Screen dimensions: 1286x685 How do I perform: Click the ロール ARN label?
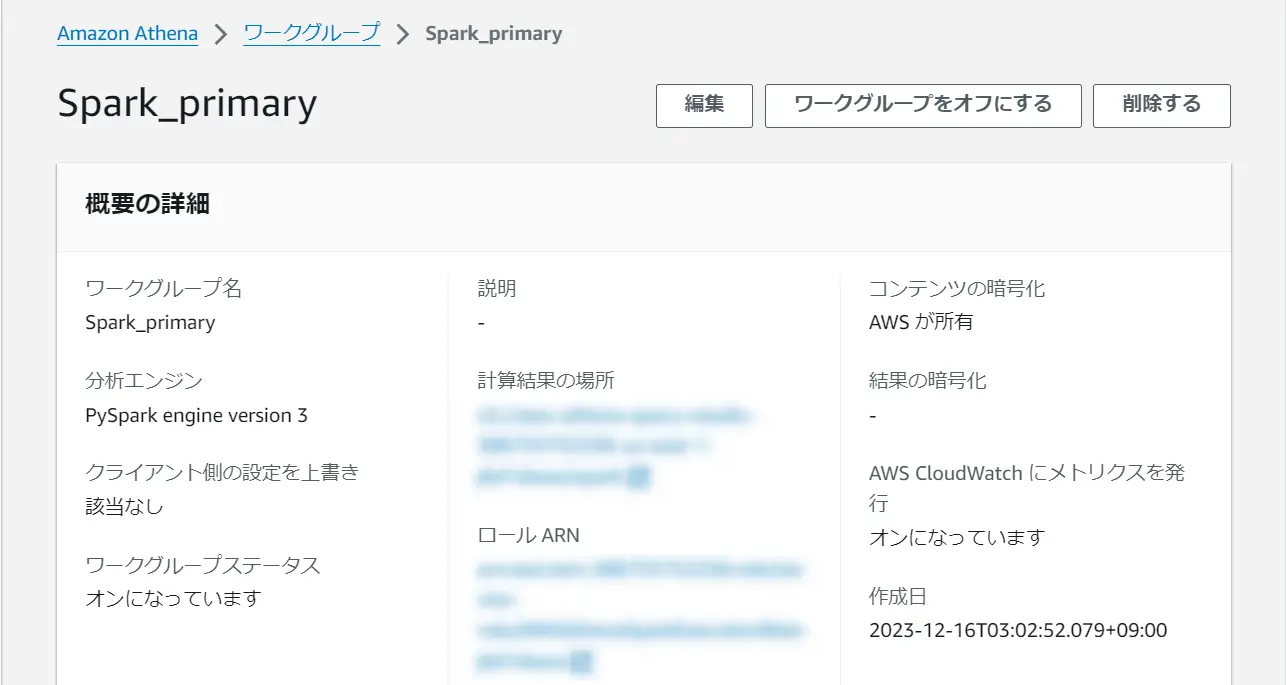[x=529, y=536]
